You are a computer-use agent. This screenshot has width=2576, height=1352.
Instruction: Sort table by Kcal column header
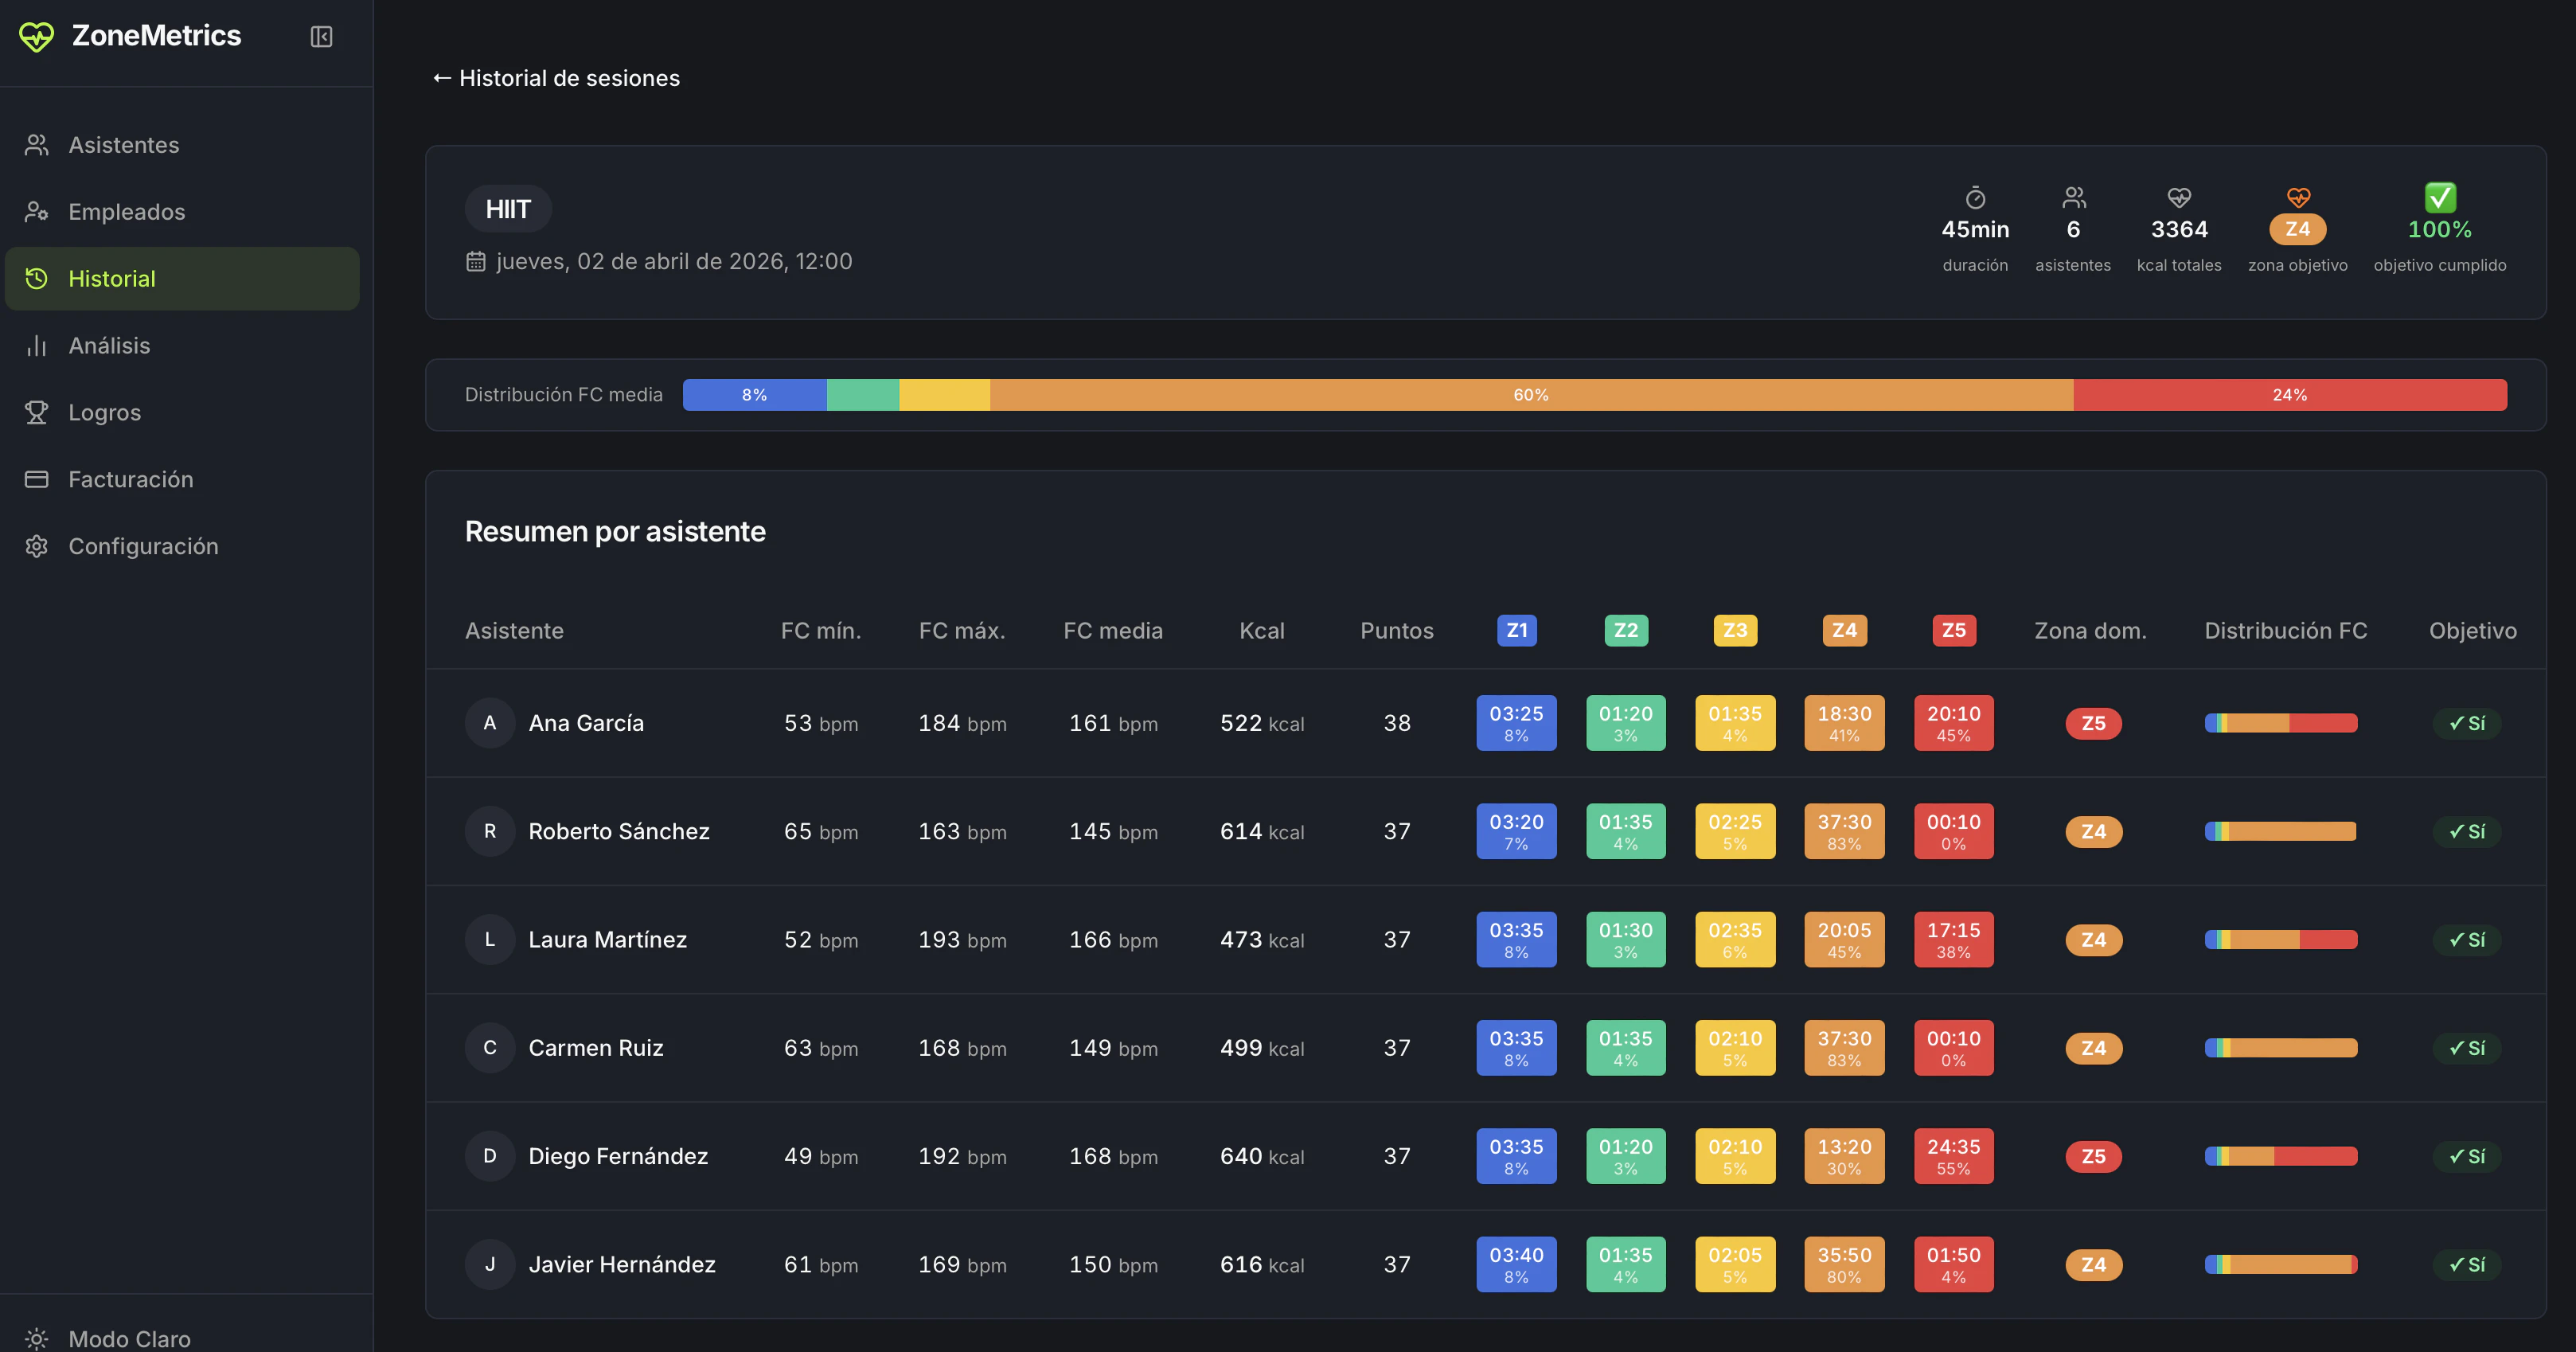(1261, 631)
